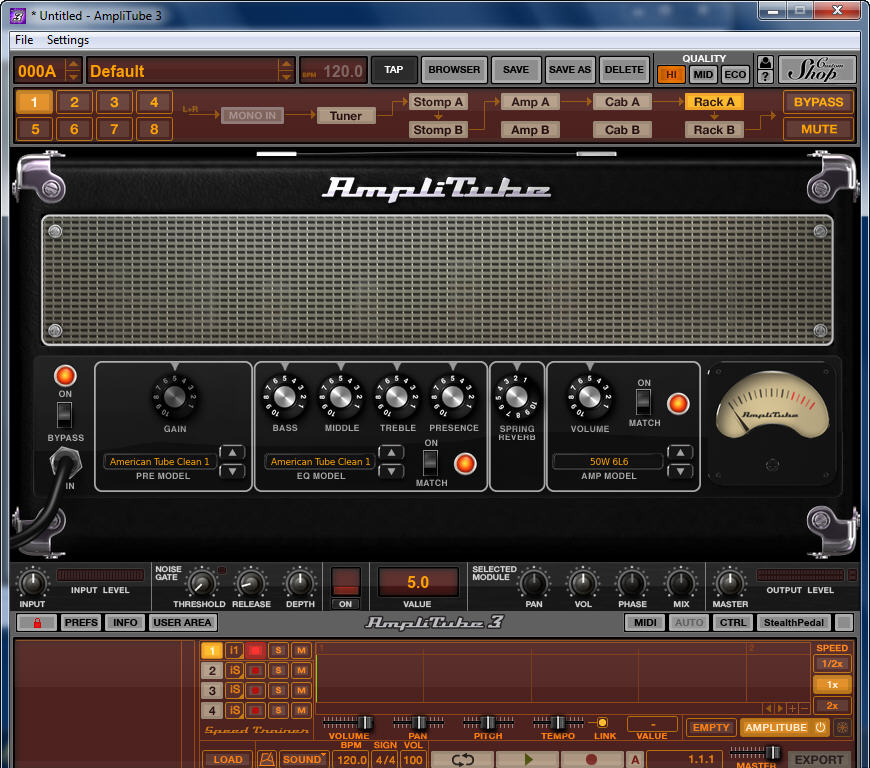Image resolution: width=870 pixels, height=768 pixels.
Task: Click the red lock icon button
Action: (x=37, y=623)
